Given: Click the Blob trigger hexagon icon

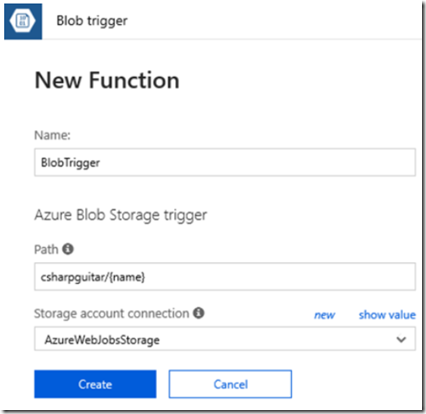Looking at the screenshot, I should click(23, 21).
